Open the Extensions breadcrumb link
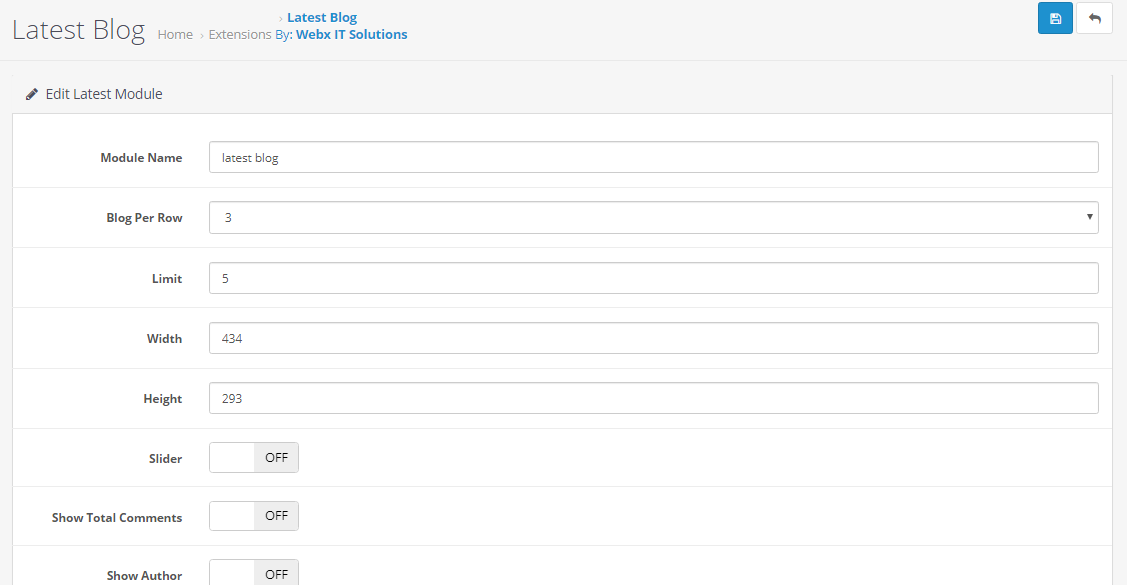The height and width of the screenshot is (585, 1127). [240, 34]
